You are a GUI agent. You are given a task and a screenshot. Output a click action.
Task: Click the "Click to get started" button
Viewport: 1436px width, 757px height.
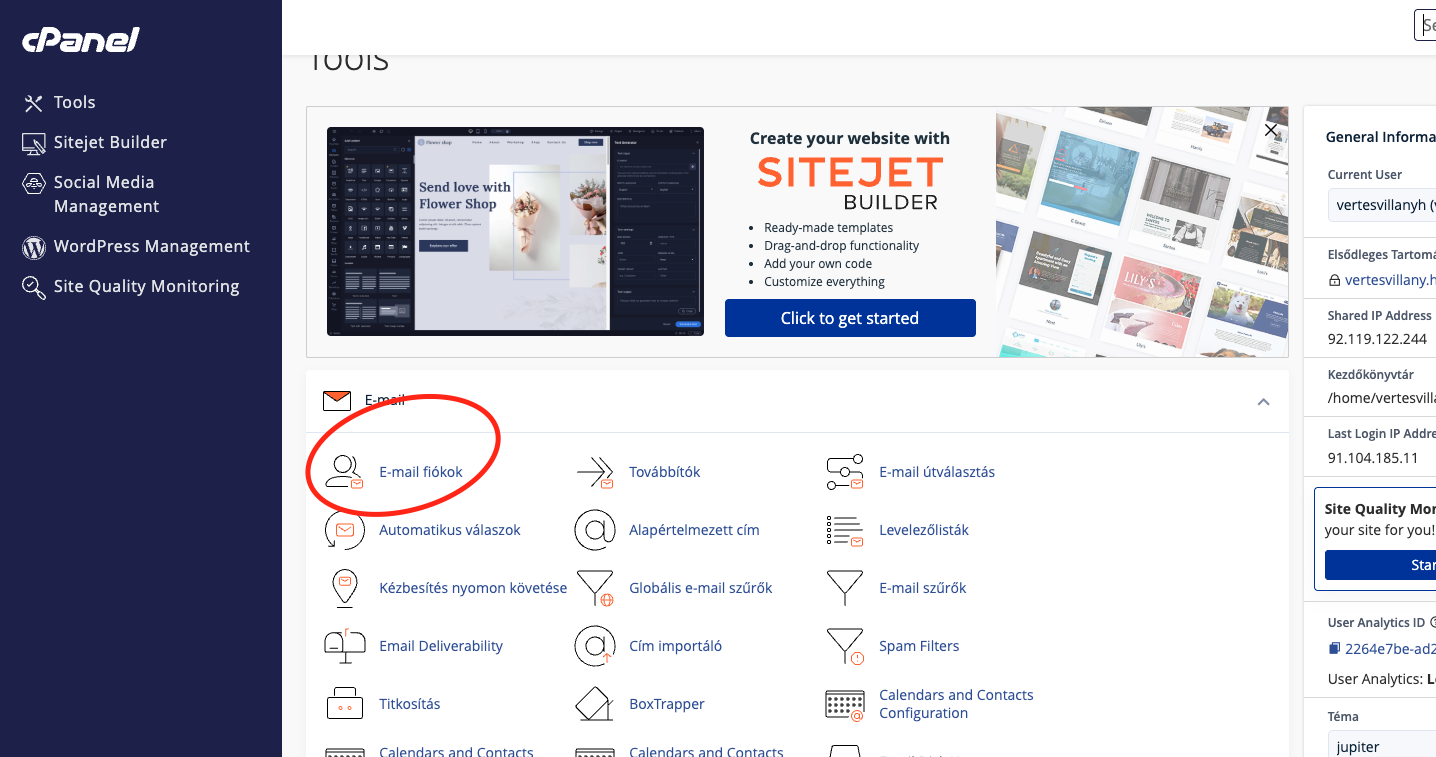click(x=850, y=318)
